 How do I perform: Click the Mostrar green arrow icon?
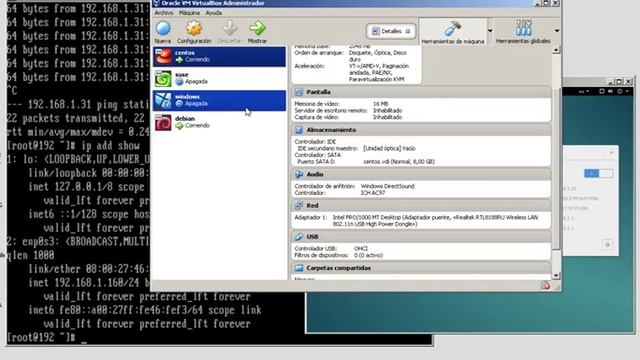(257, 29)
